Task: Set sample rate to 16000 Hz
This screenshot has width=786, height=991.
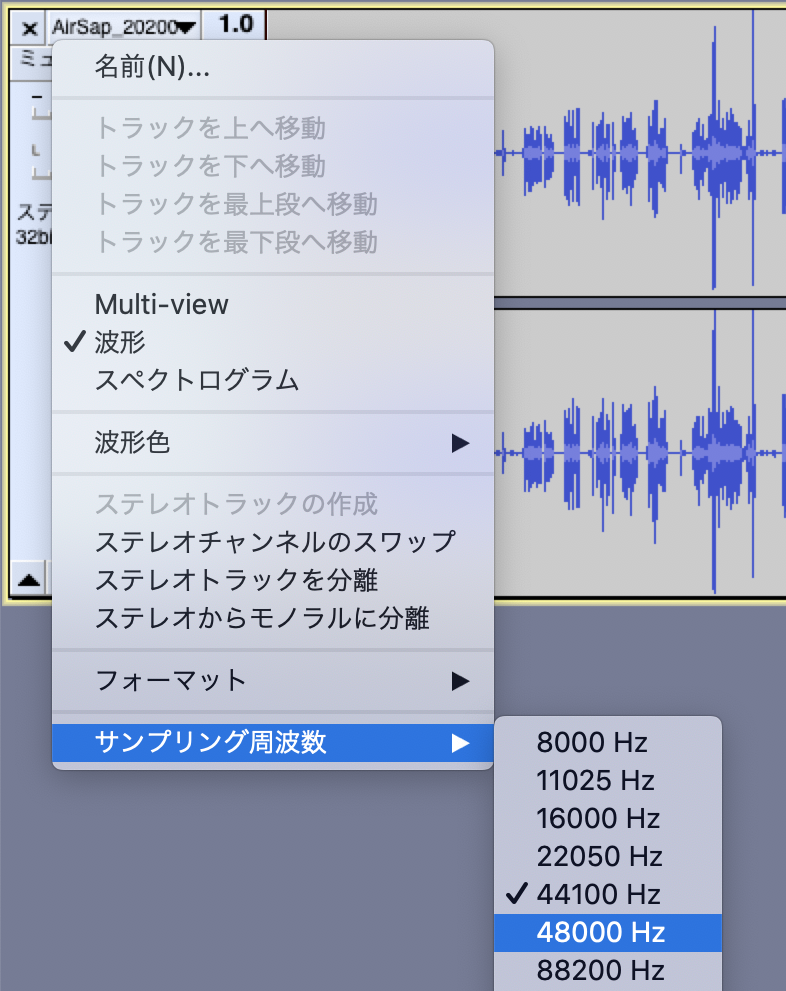Action: click(608, 818)
